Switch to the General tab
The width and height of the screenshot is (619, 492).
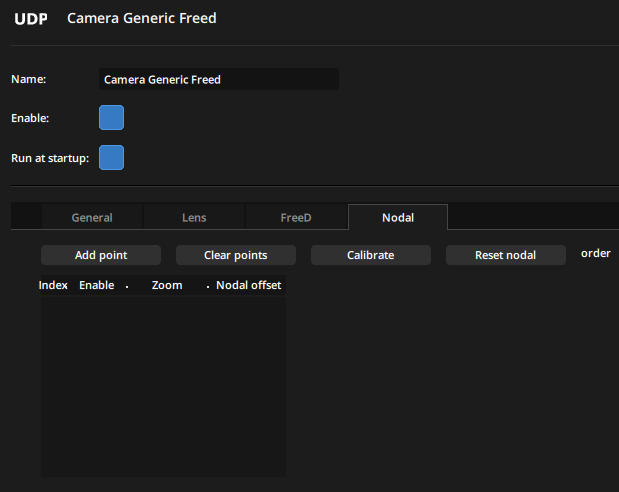[x=92, y=217]
